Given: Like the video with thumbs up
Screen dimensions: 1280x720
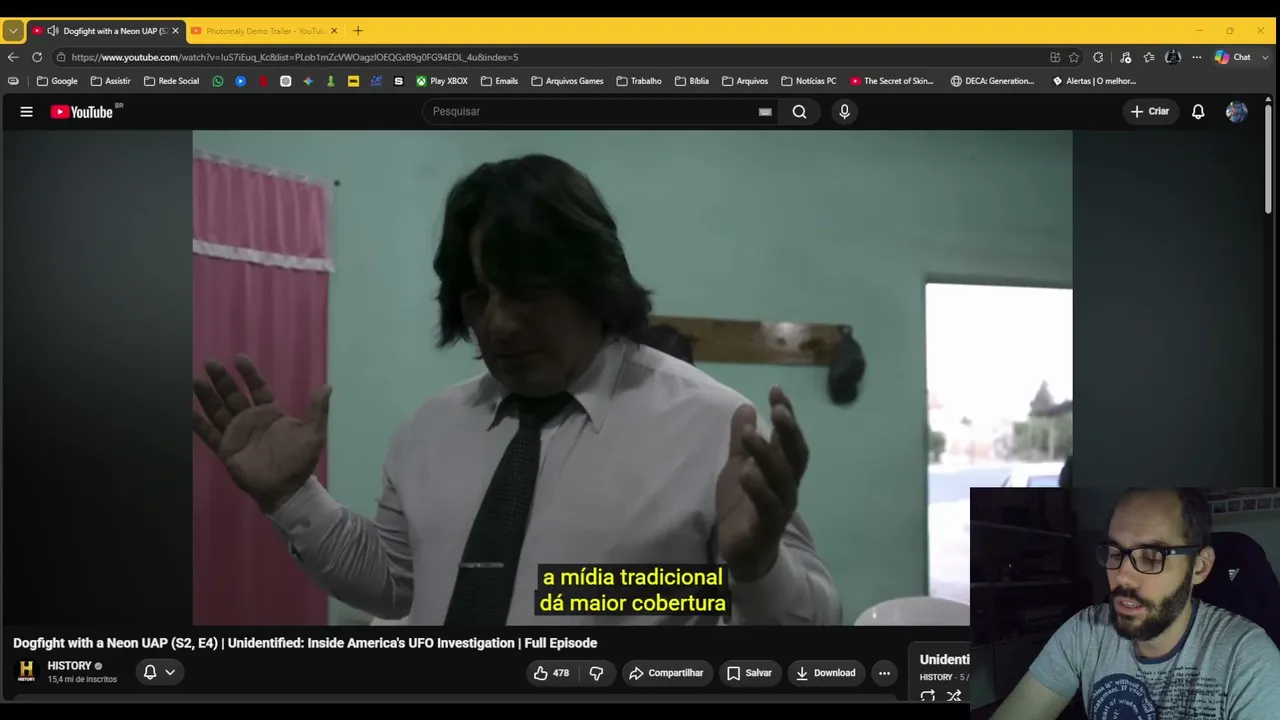Looking at the screenshot, I should point(552,673).
